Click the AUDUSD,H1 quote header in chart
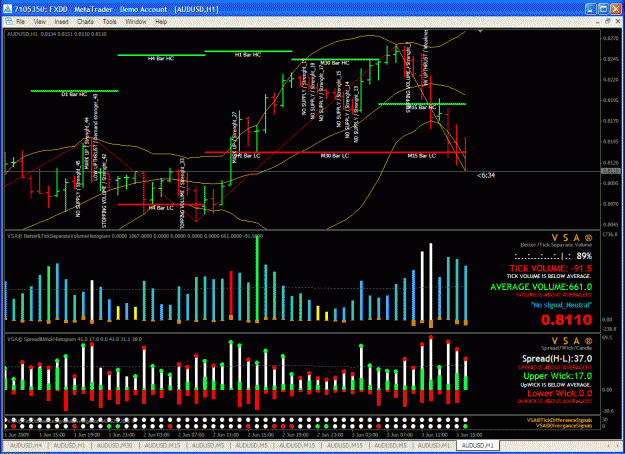Image resolution: width=625 pixels, height=454 pixels. [57, 34]
